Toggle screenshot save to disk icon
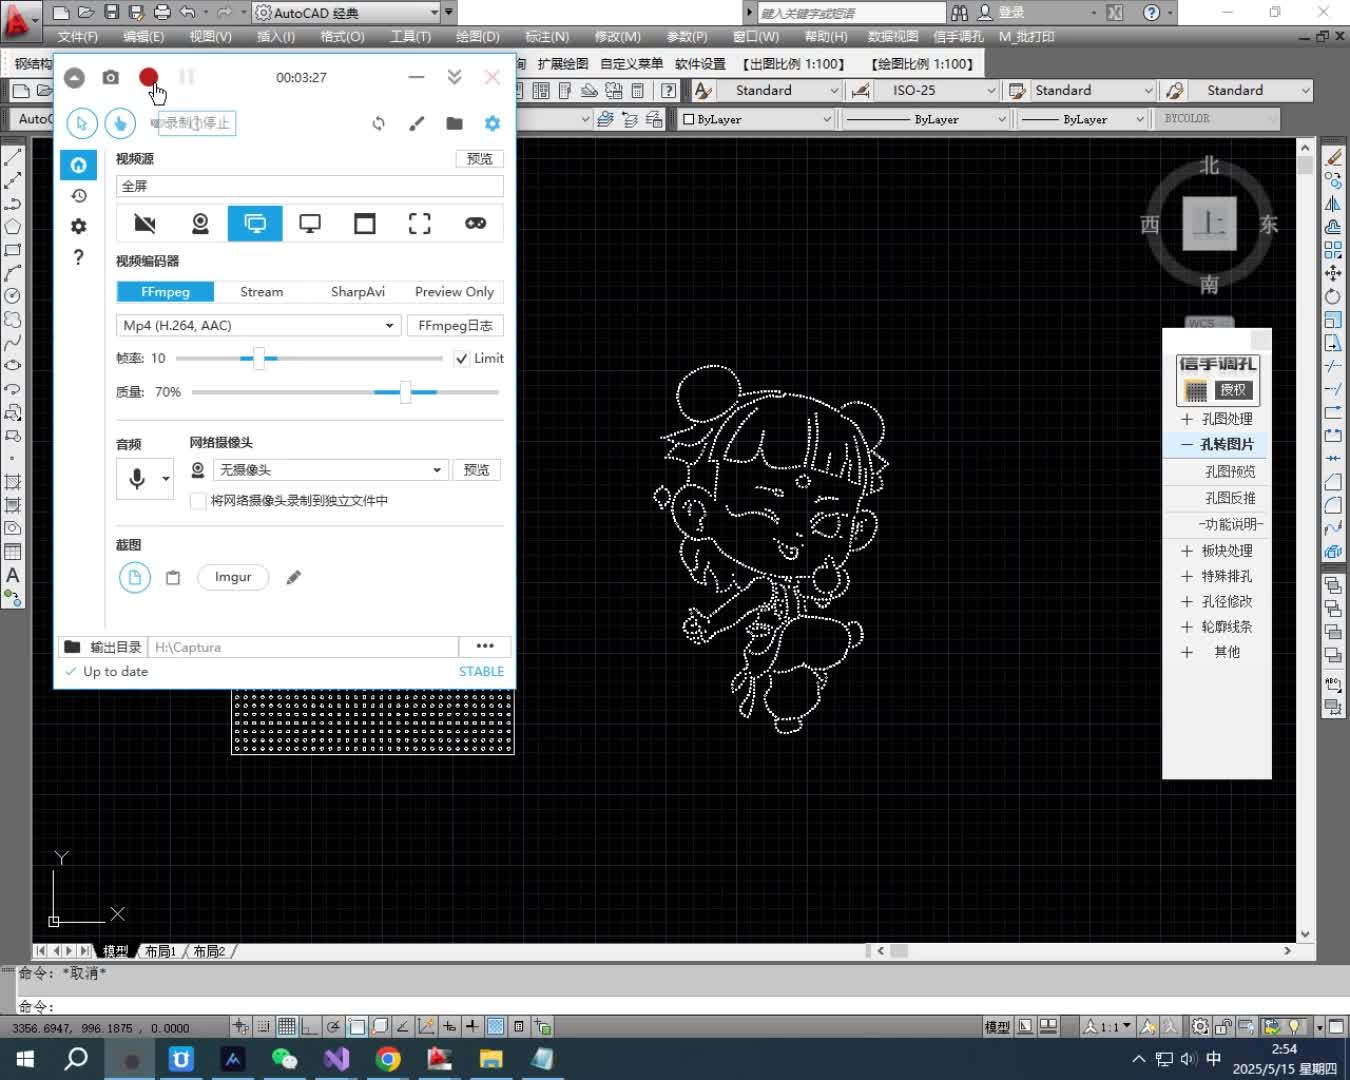The width and height of the screenshot is (1350, 1080). tap(135, 577)
